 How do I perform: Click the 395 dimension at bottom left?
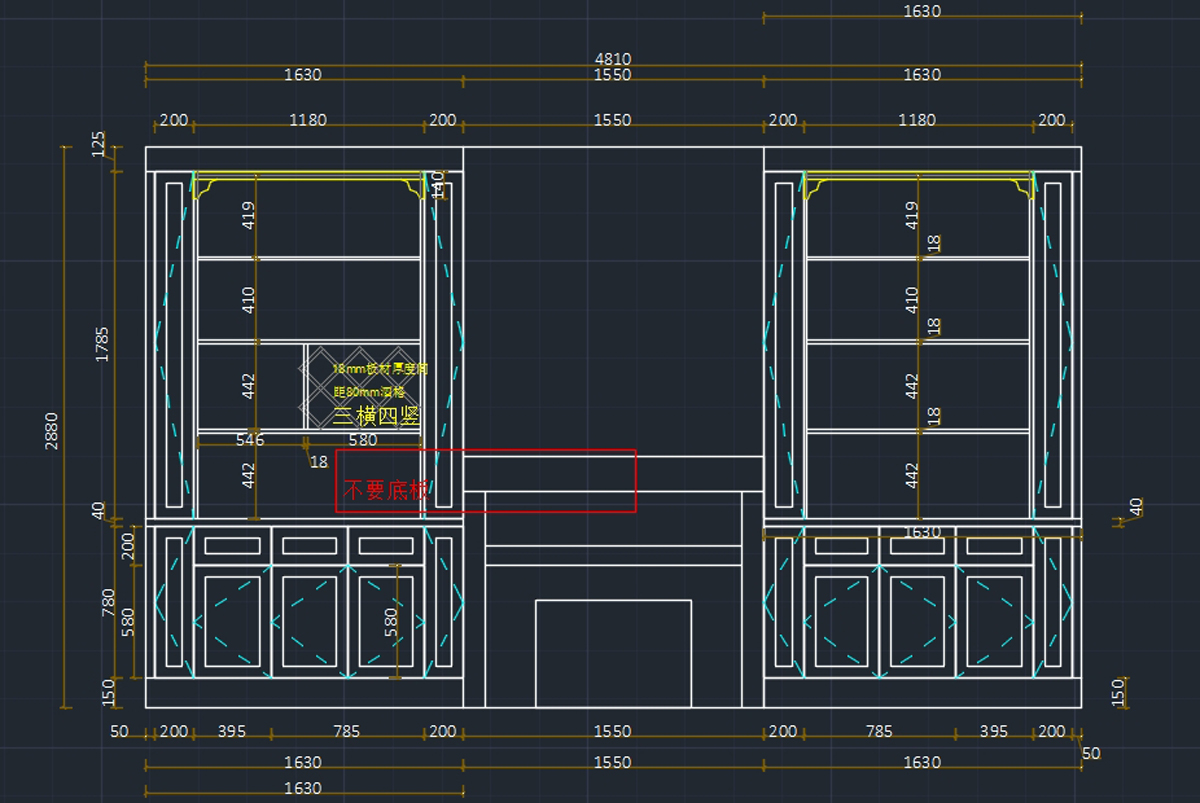[x=233, y=732]
